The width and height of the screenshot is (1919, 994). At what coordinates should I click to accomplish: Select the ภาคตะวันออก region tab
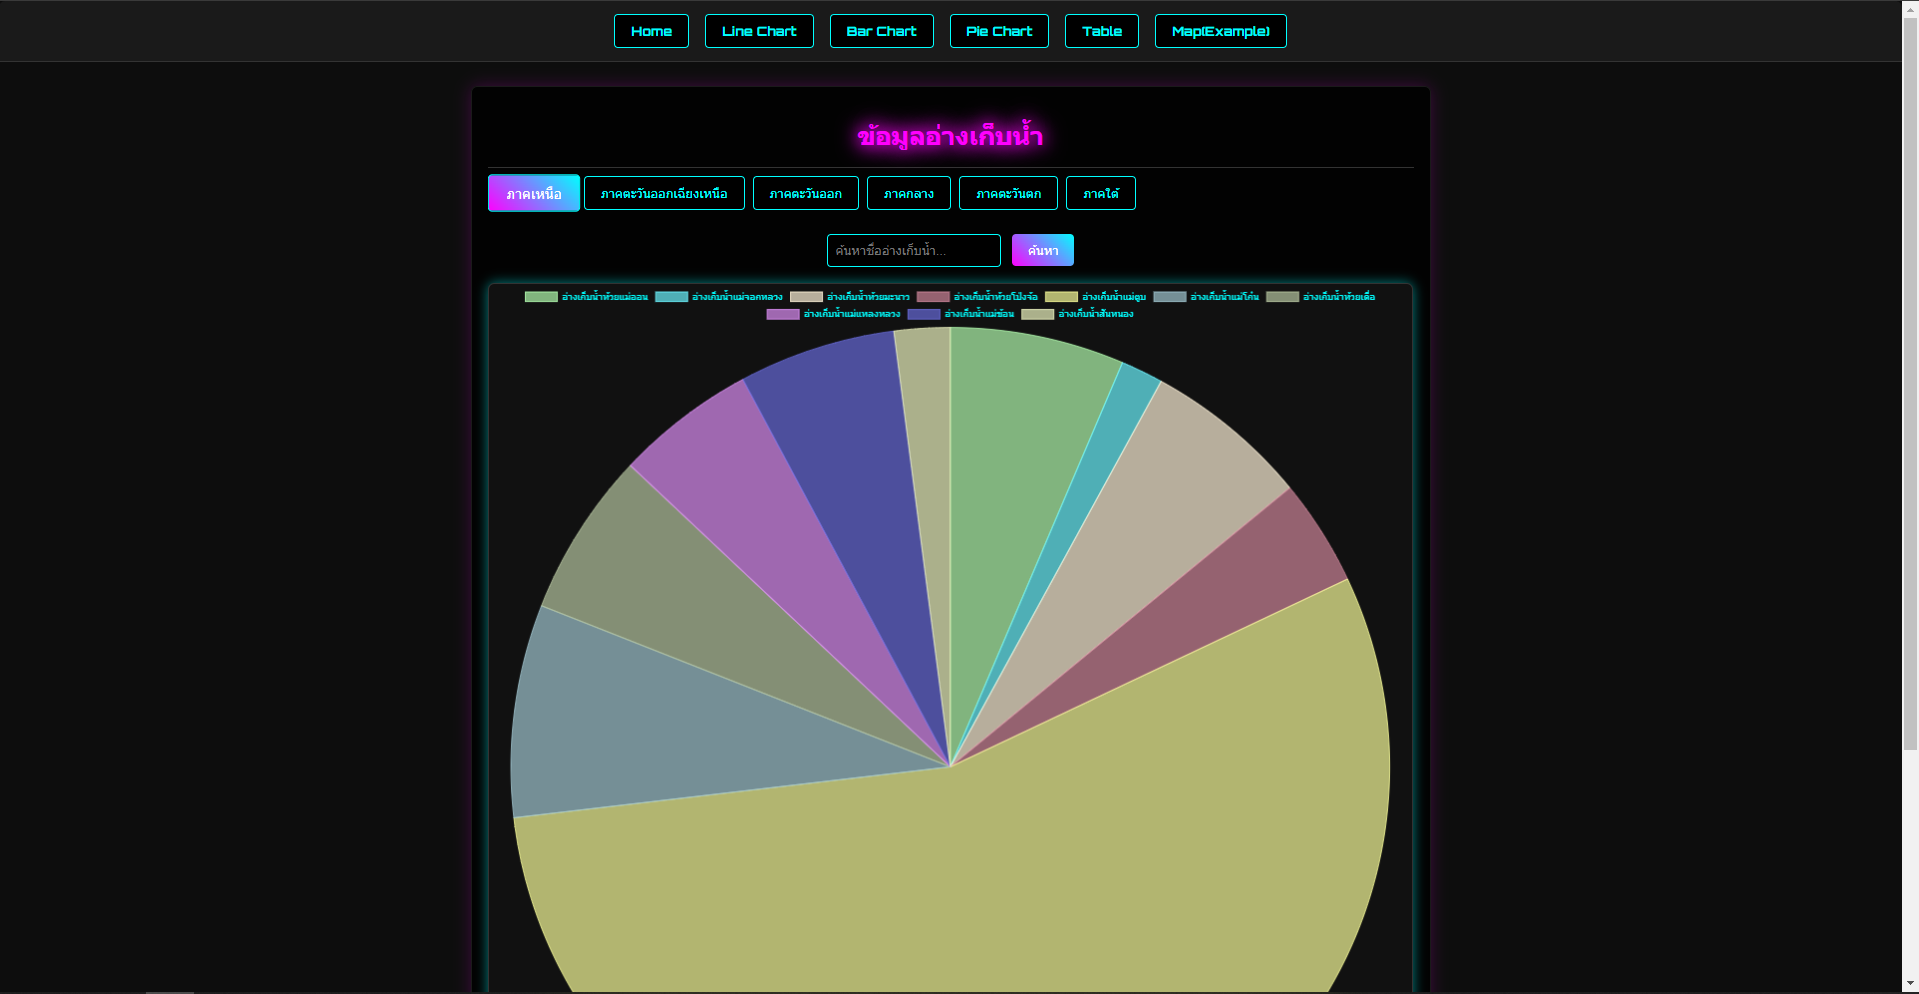point(805,193)
